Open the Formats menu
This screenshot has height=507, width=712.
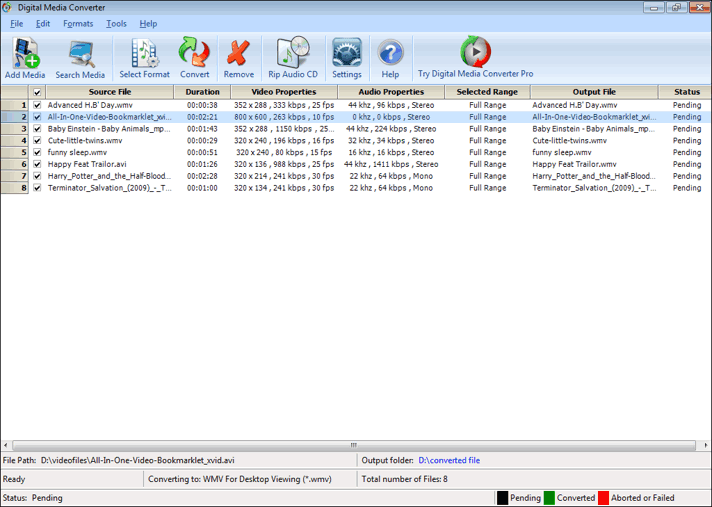(78, 23)
